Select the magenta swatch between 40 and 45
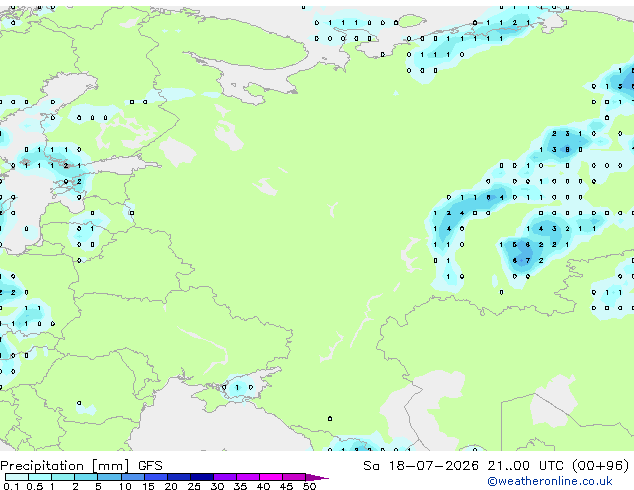 pos(271,477)
